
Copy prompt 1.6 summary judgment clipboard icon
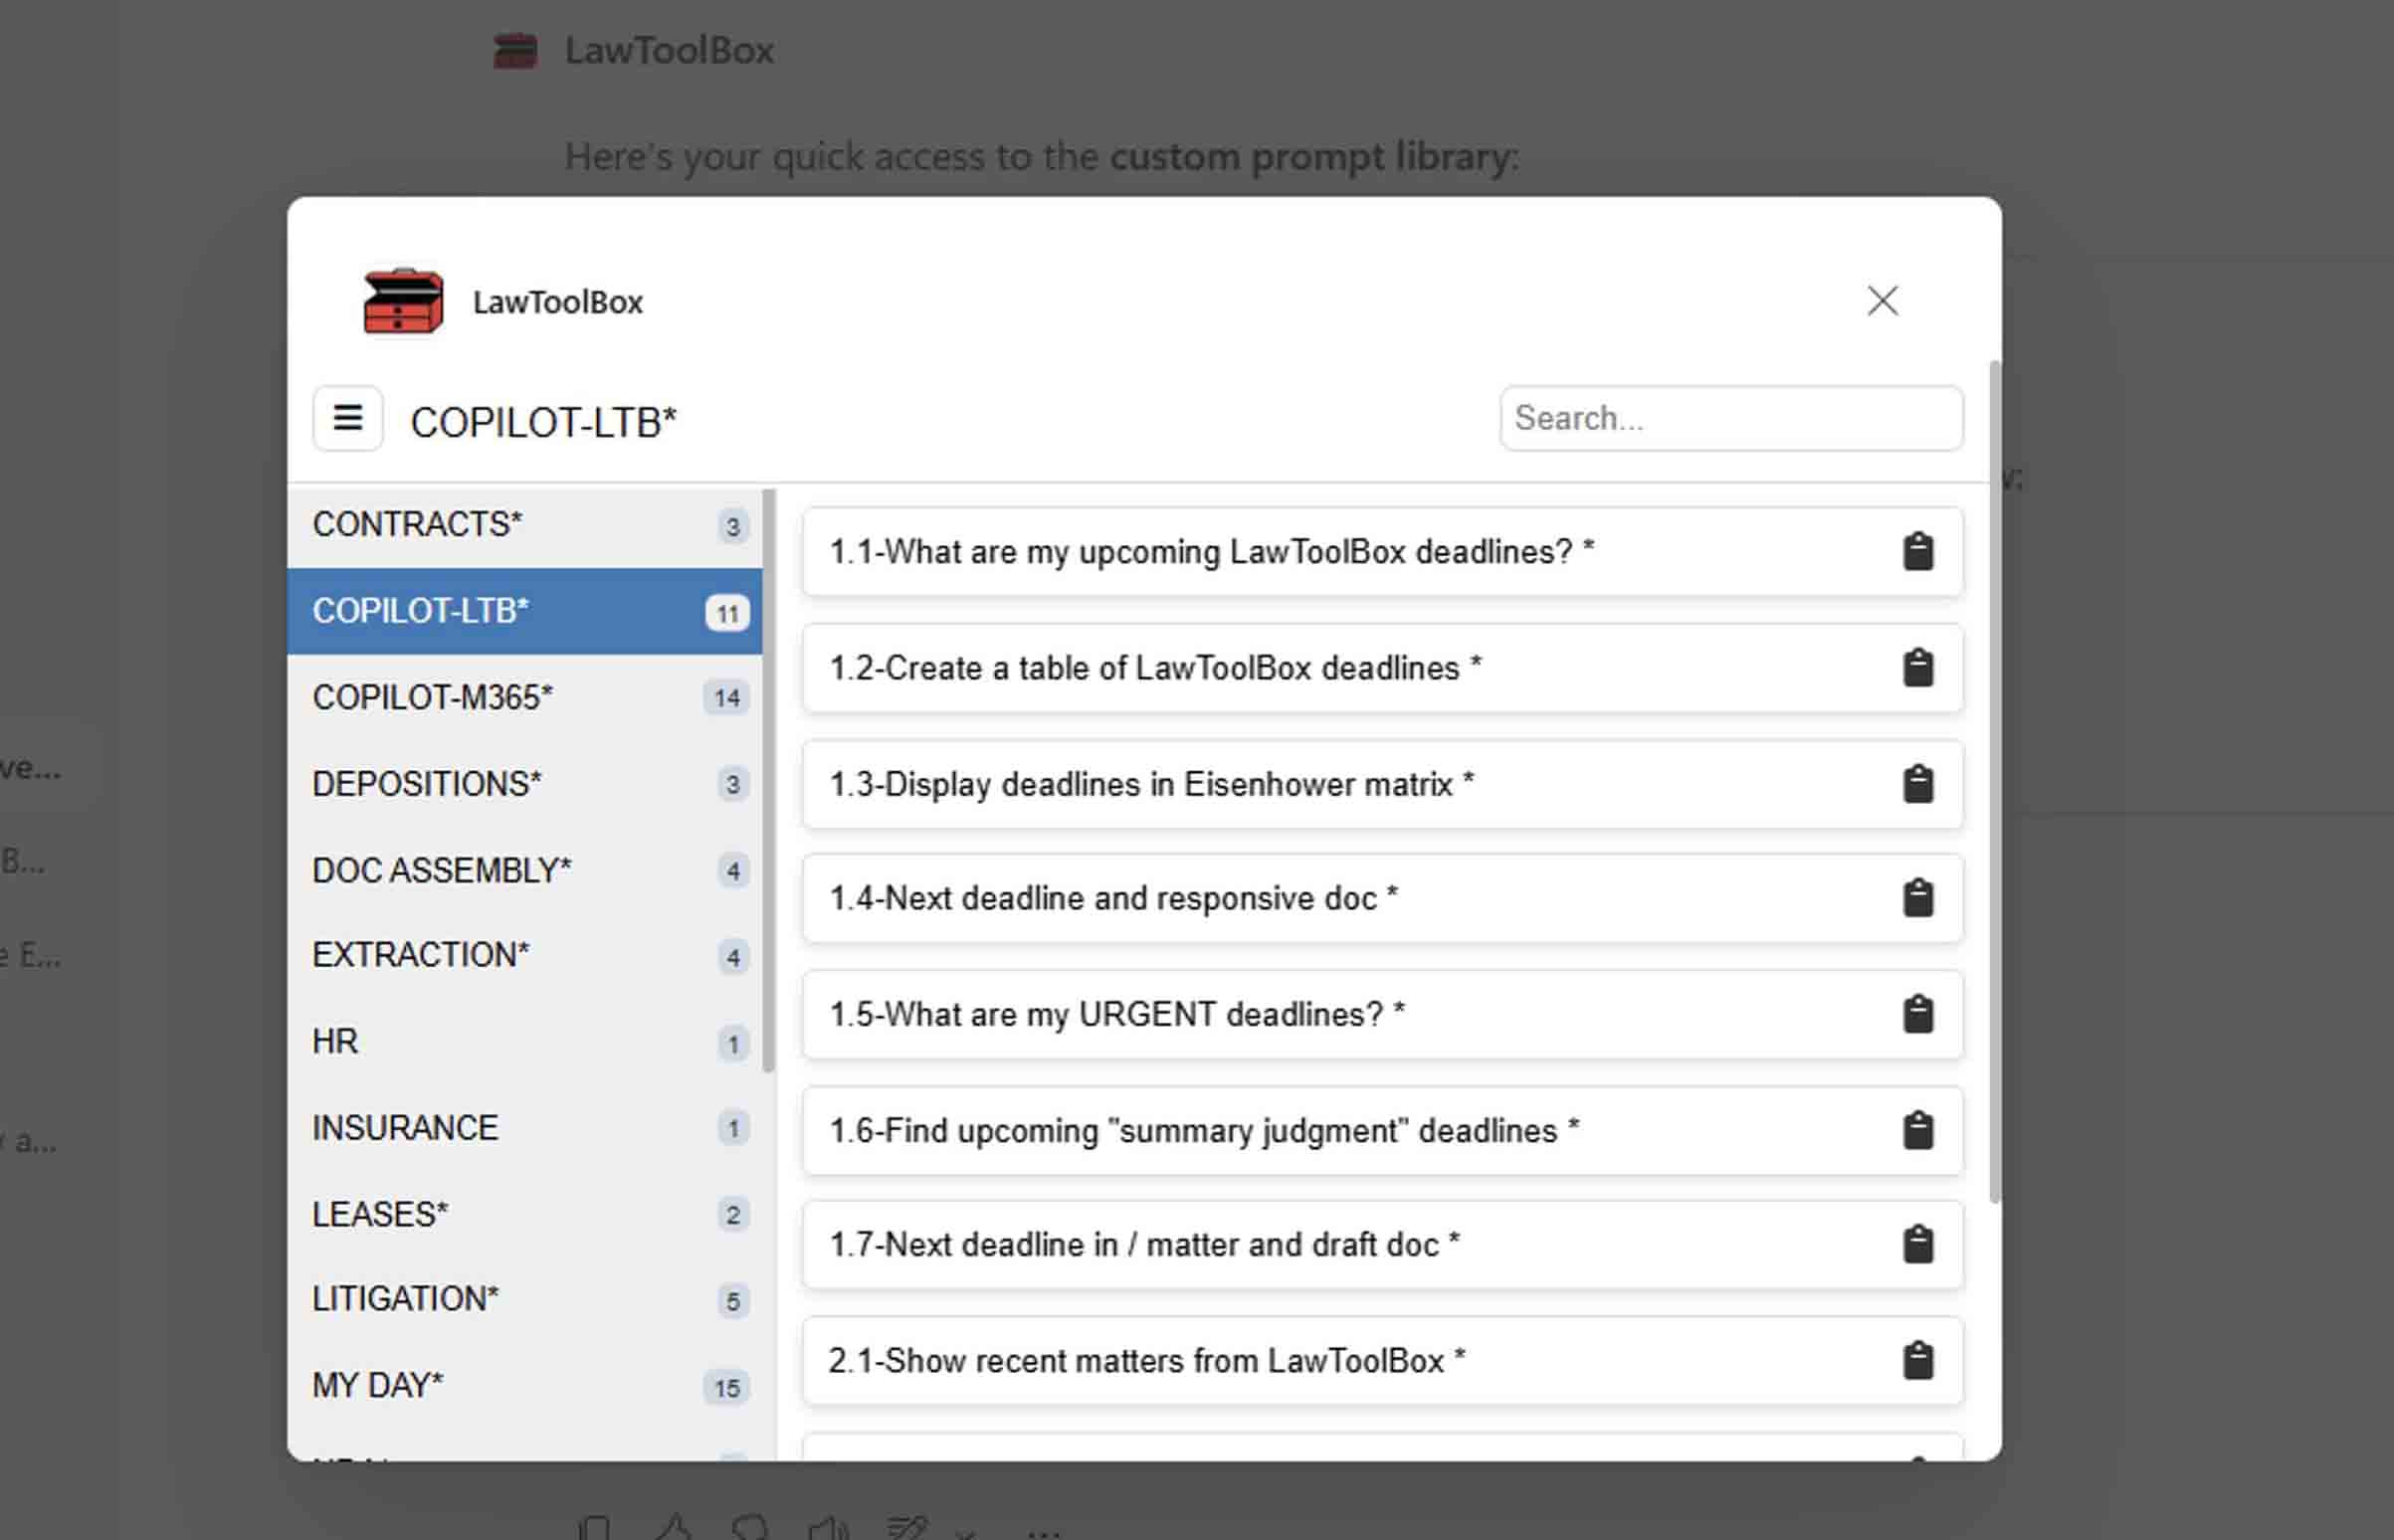coord(1917,1130)
